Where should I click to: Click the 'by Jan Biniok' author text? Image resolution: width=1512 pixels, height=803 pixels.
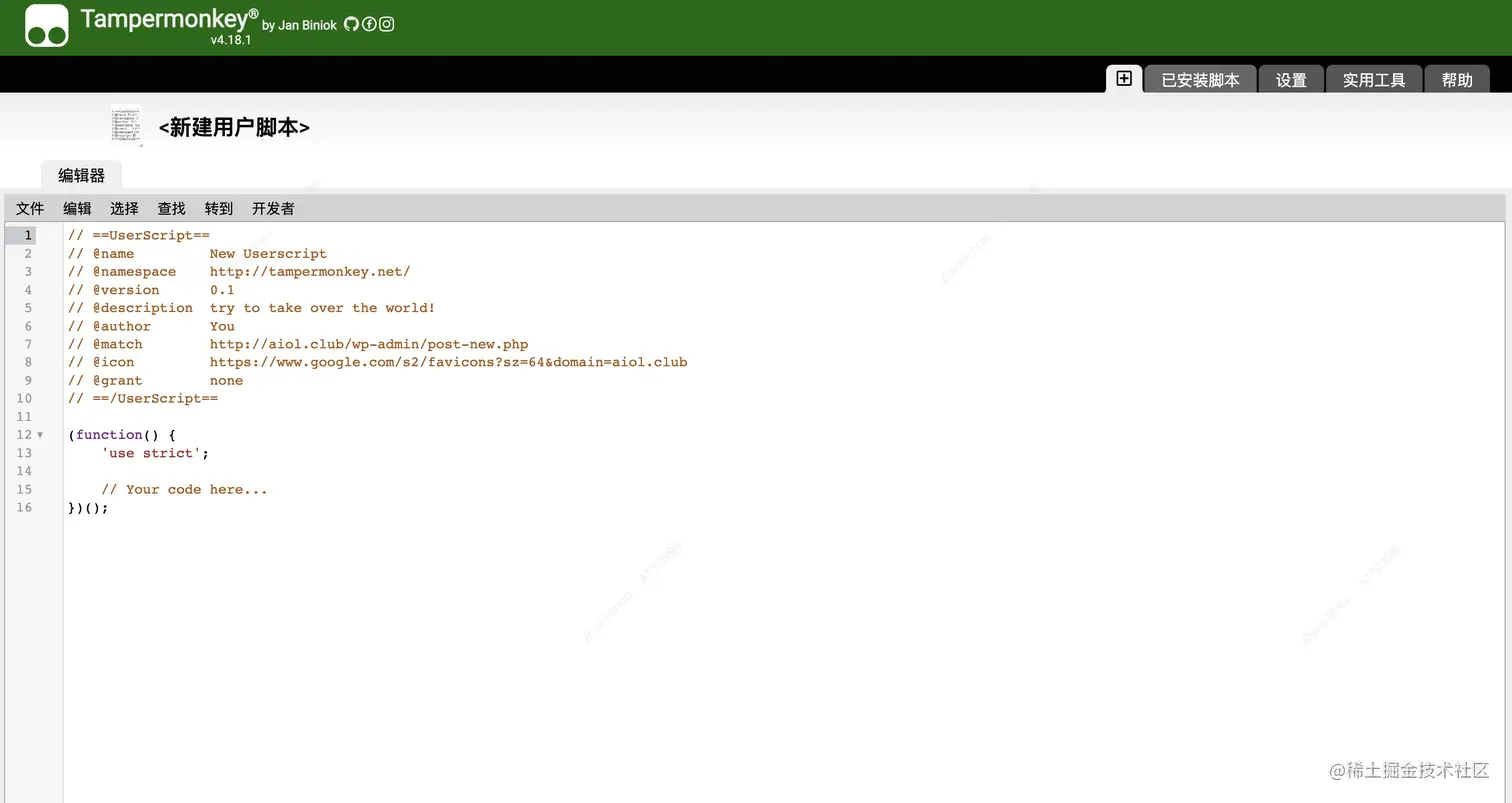click(299, 25)
